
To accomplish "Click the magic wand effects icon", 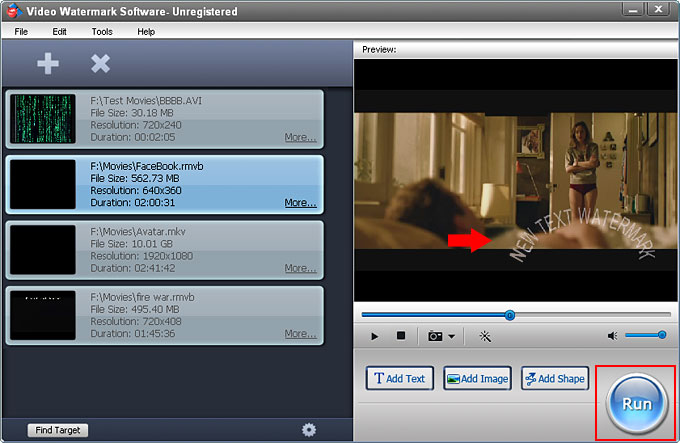I will [x=486, y=336].
